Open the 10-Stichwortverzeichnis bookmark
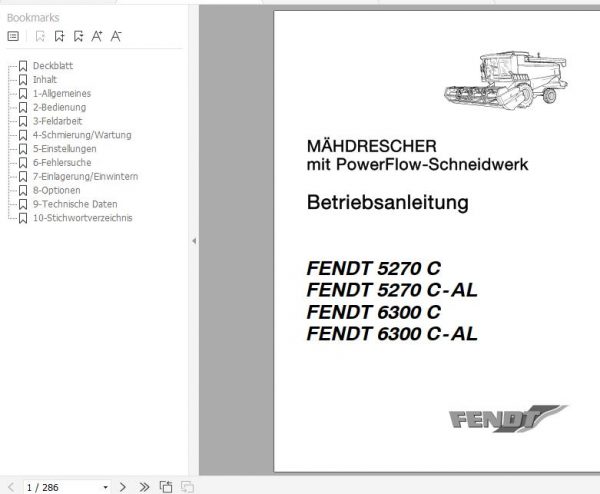600x494 pixels. (83, 218)
